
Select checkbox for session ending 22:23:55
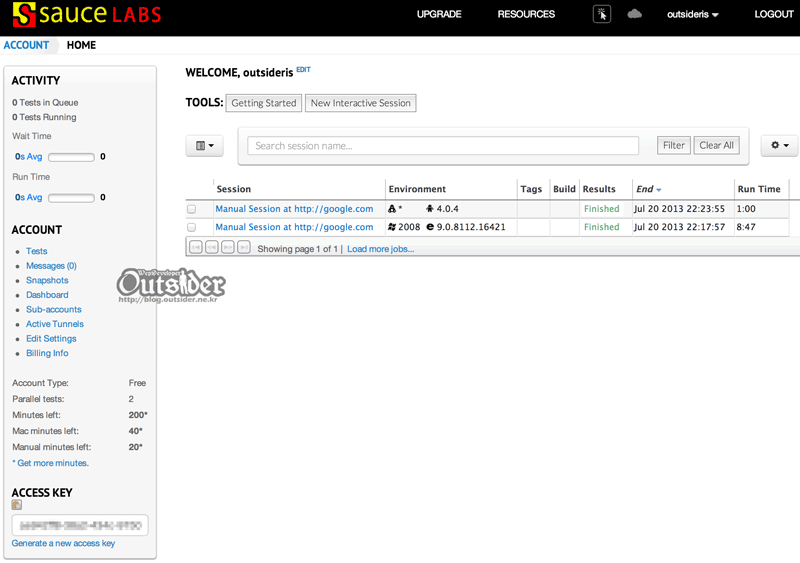pyautogui.click(x=191, y=209)
